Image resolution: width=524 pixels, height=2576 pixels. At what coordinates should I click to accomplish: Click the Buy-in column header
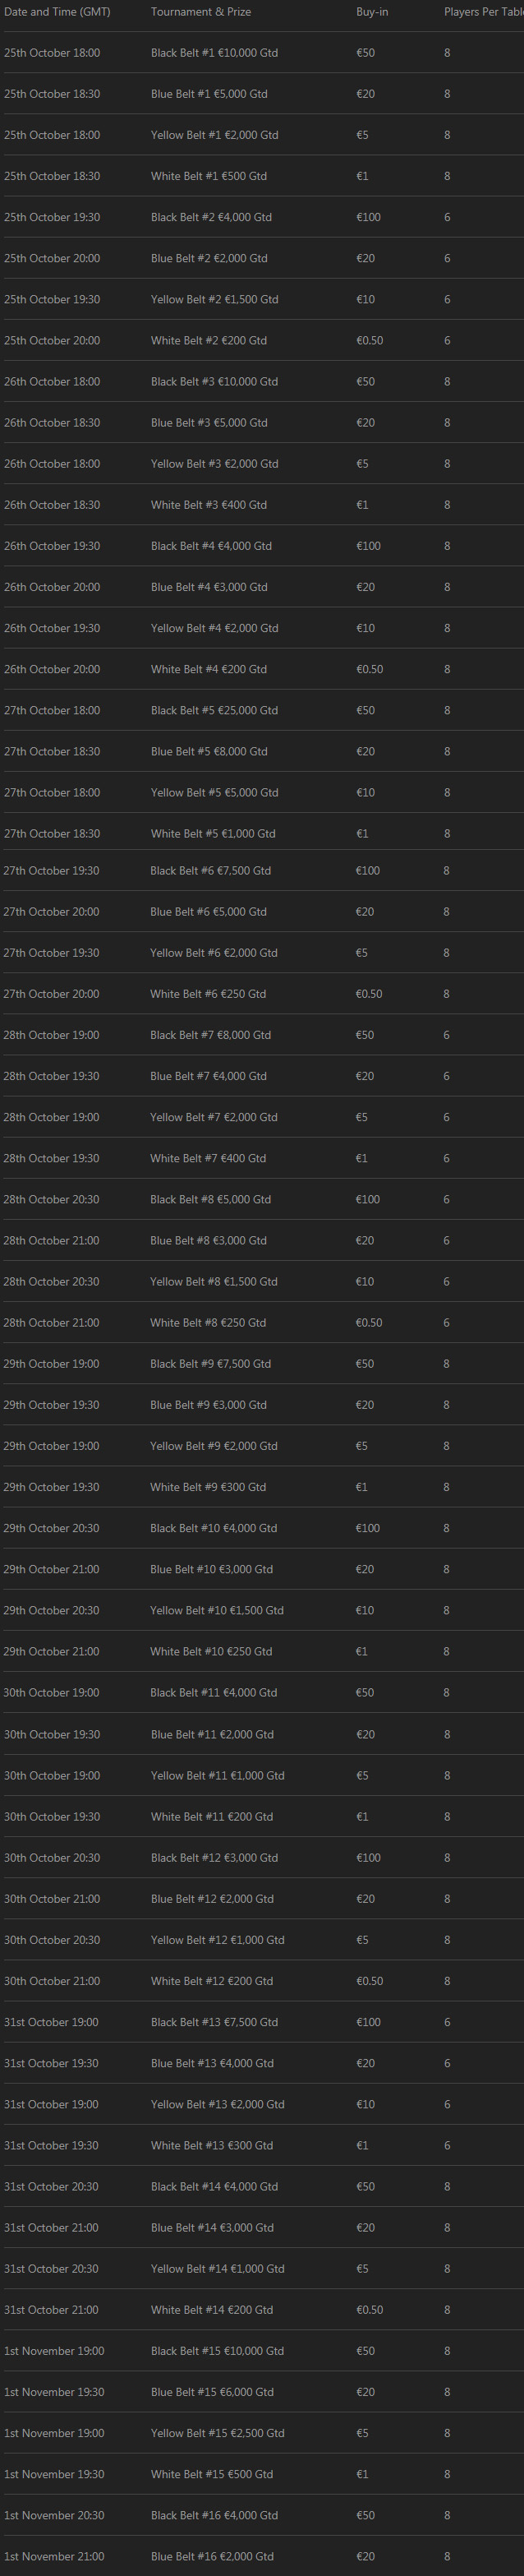tap(372, 12)
